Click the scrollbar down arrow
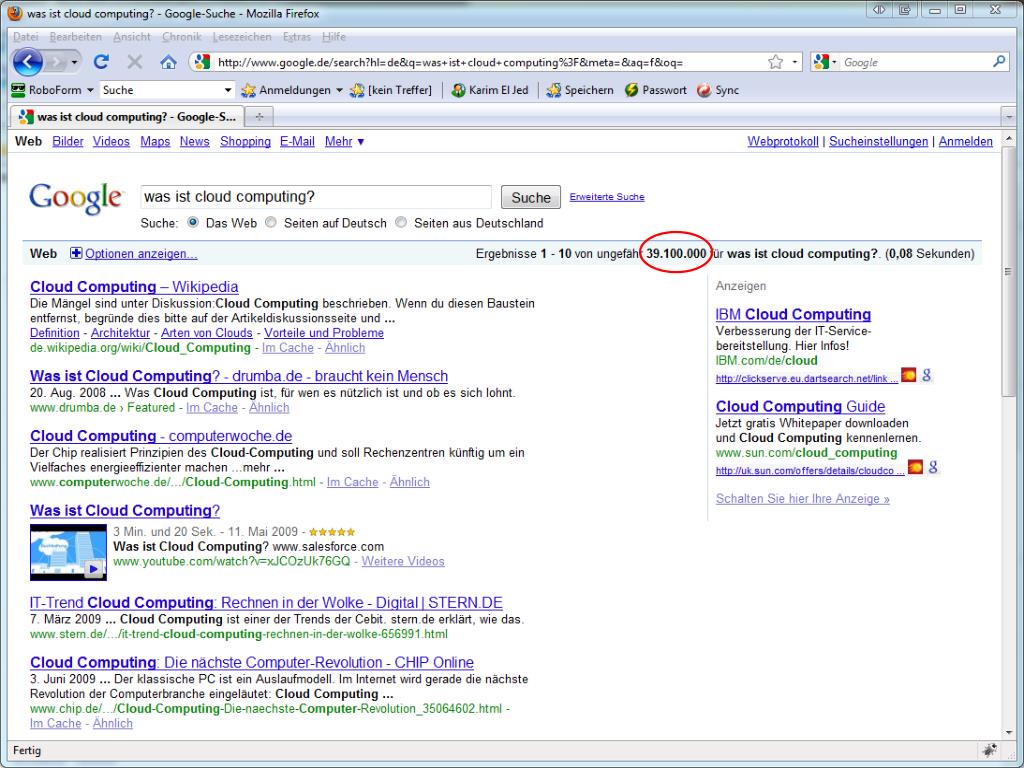The height and width of the screenshot is (768, 1024). tap(1008, 732)
